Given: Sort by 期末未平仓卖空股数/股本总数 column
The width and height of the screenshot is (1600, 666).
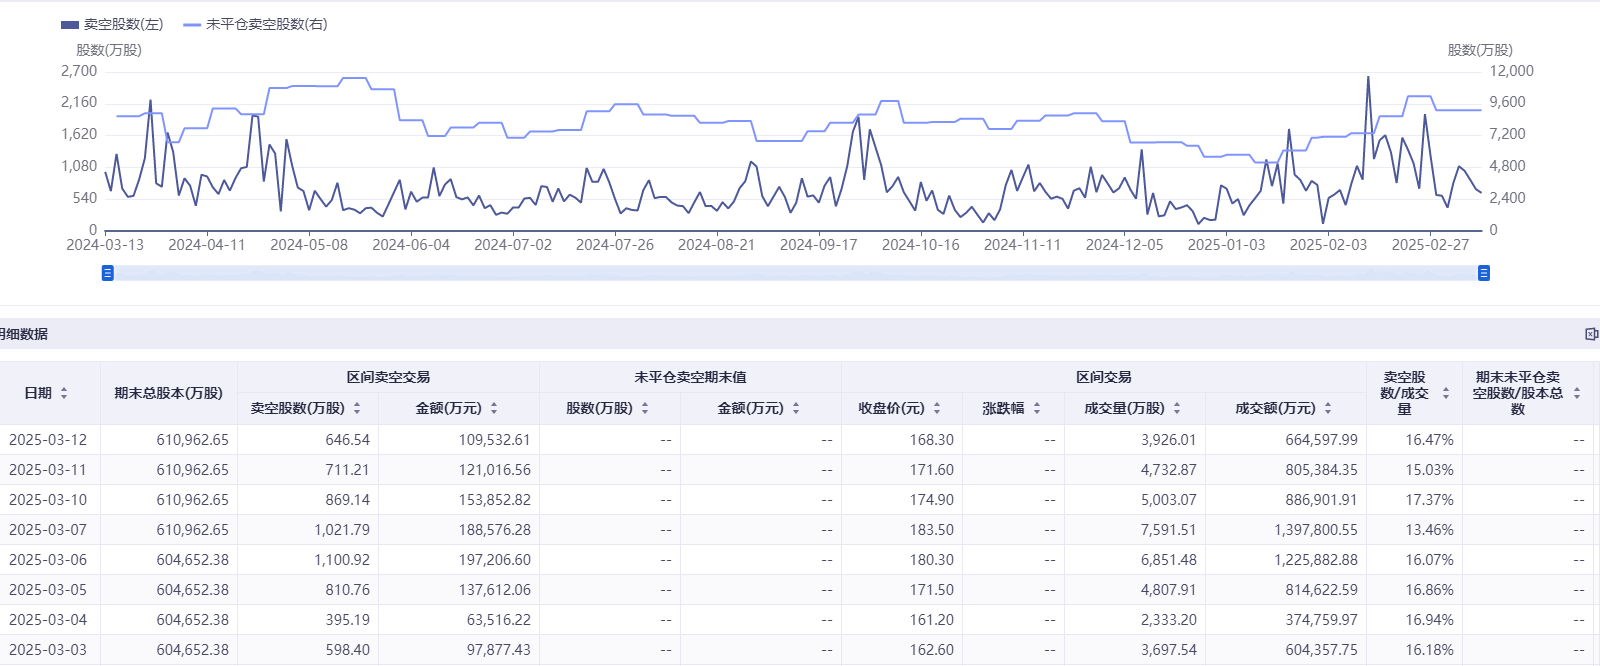Looking at the screenshot, I should point(1577,393).
